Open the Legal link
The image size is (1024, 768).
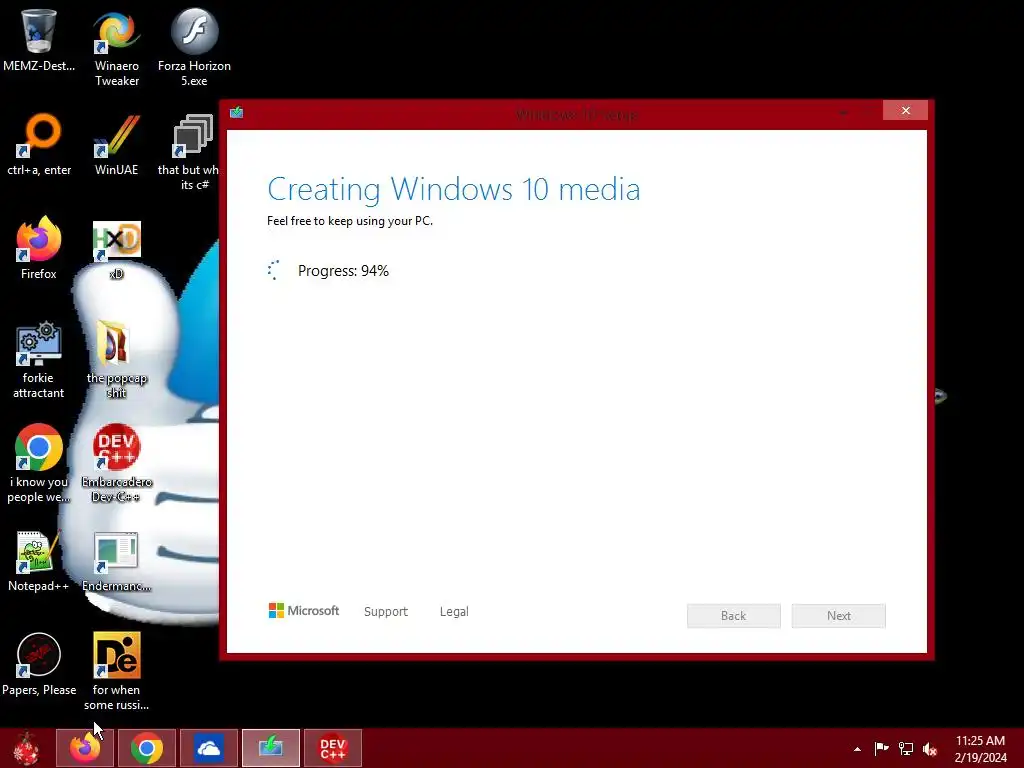454,611
